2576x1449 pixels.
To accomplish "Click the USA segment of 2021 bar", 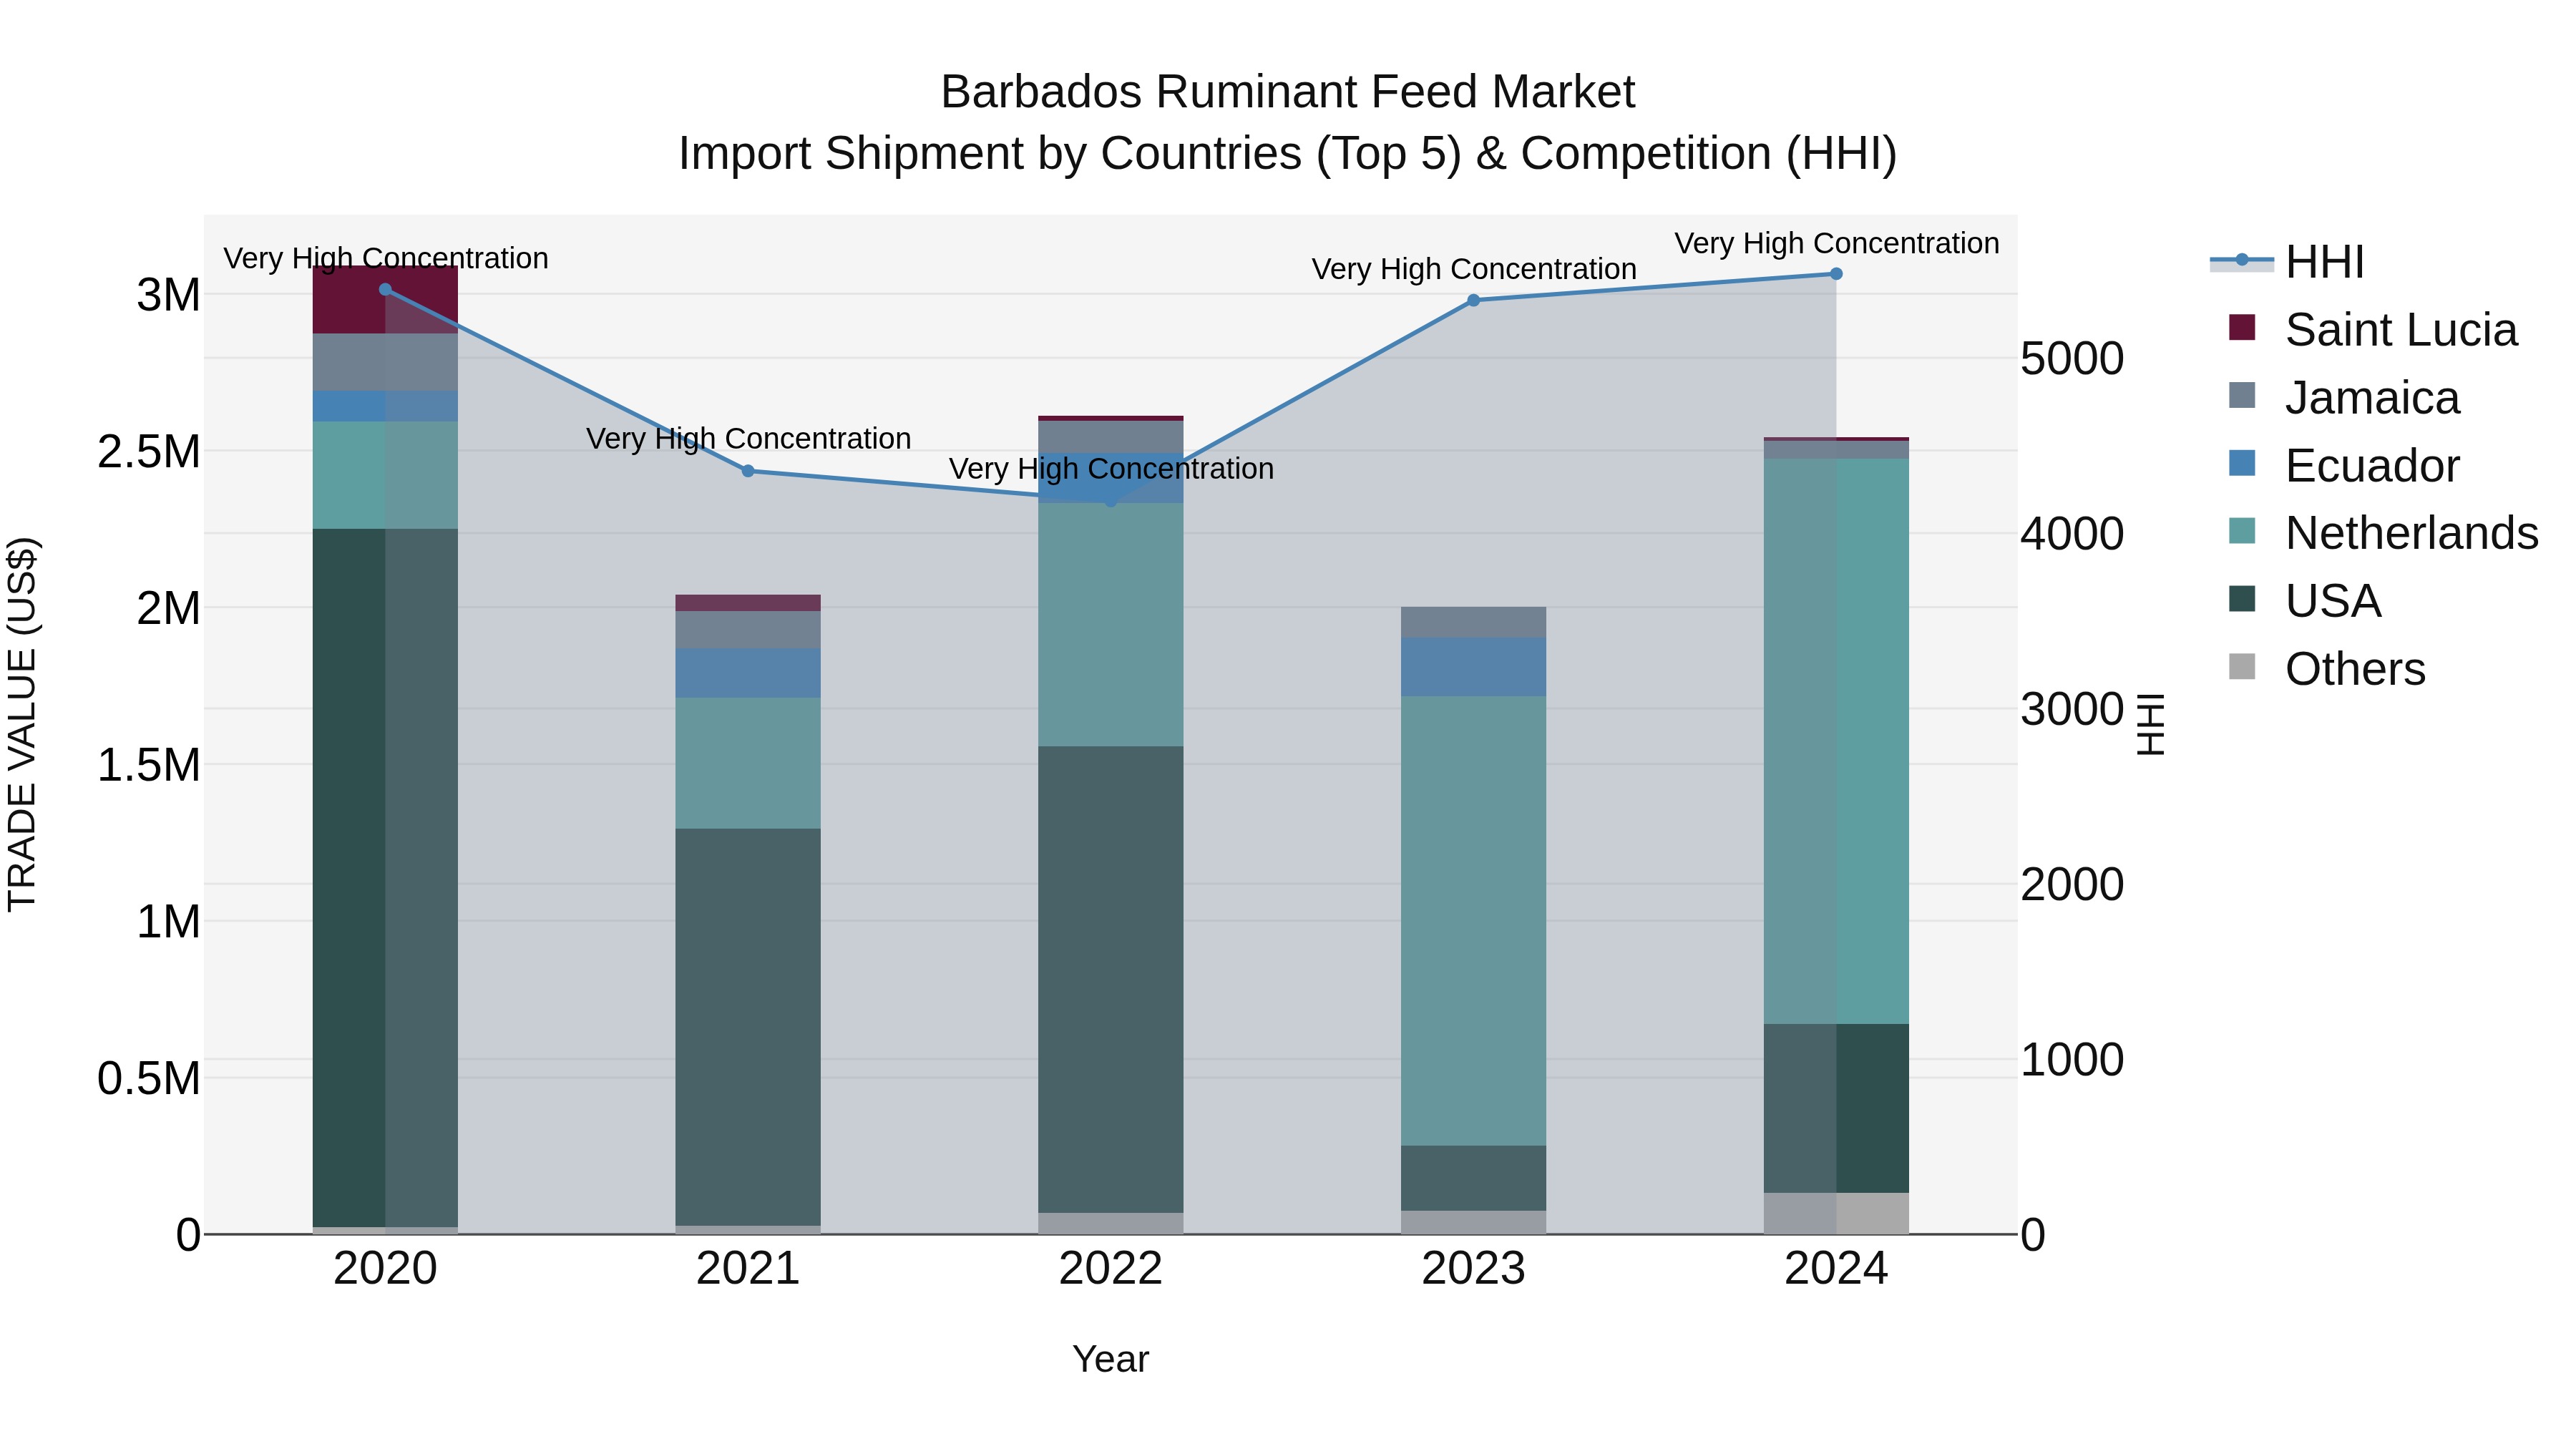I will pos(748,1027).
